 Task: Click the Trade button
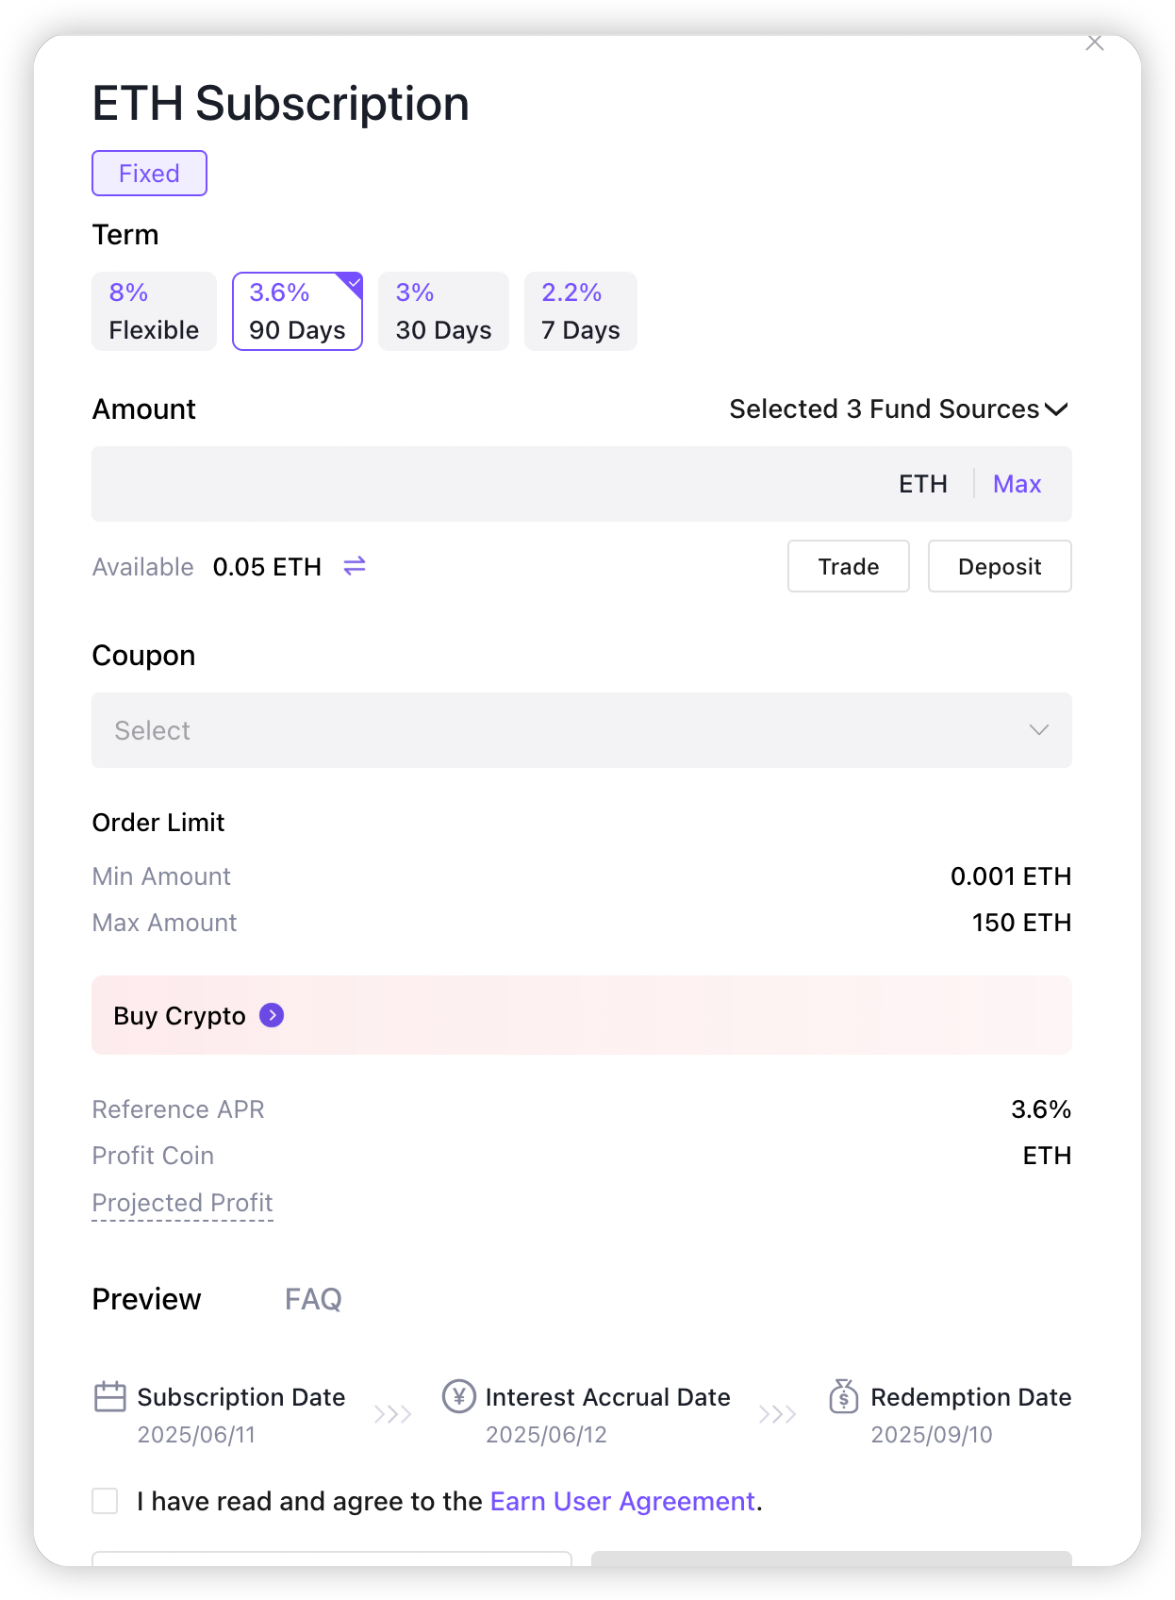coord(848,566)
